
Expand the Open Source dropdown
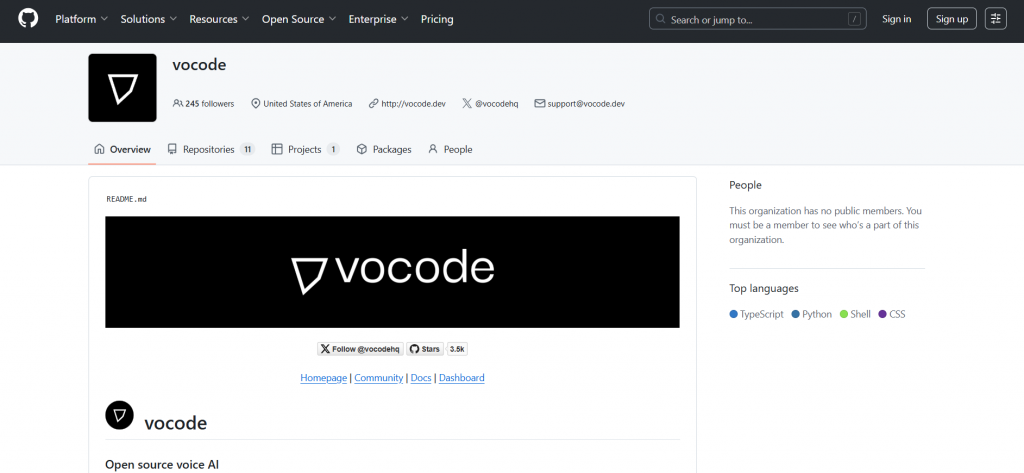point(299,19)
